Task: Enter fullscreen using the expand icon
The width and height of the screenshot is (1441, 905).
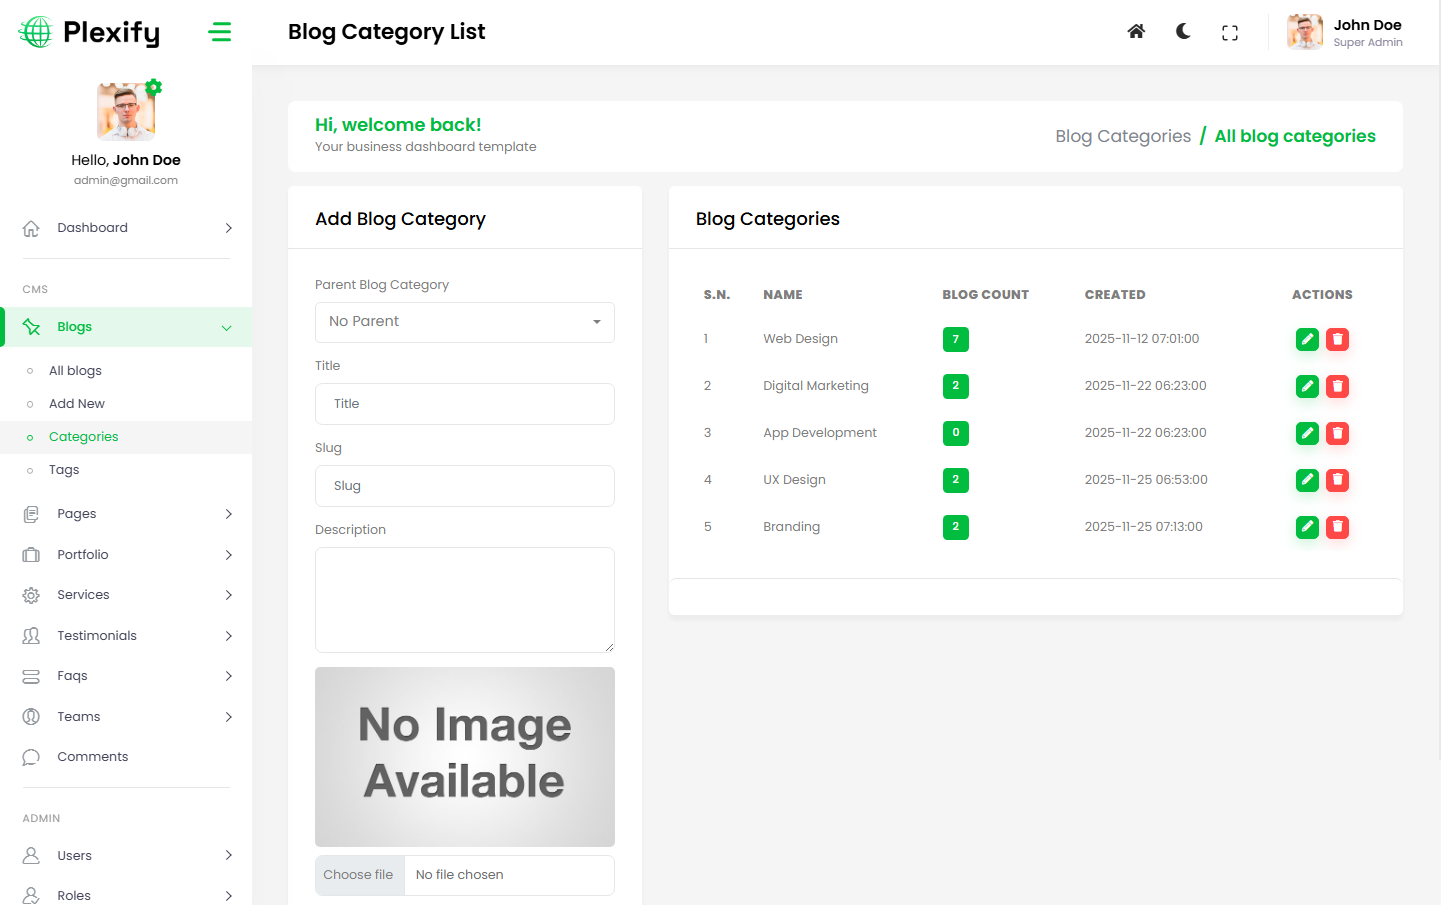Action: click(x=1230, y=33)
